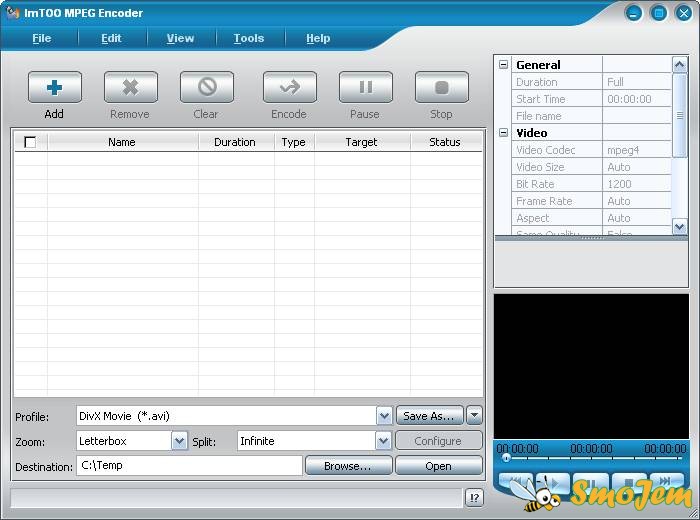
Task: Toggle the select-all checkbox in list header
Action: pyautogui.click(x=30, y=142)
